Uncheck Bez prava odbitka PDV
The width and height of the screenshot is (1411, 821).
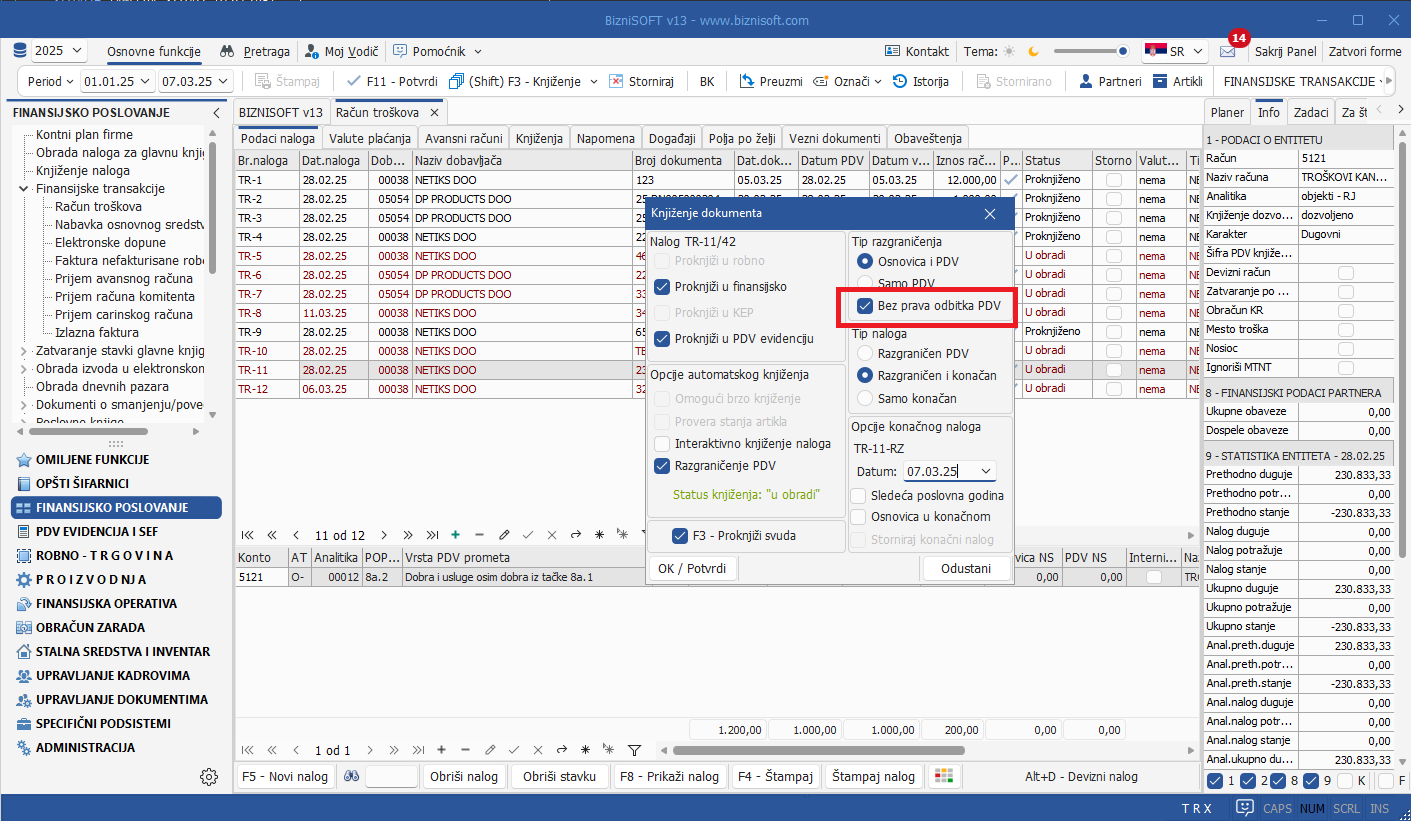[866, 307]
